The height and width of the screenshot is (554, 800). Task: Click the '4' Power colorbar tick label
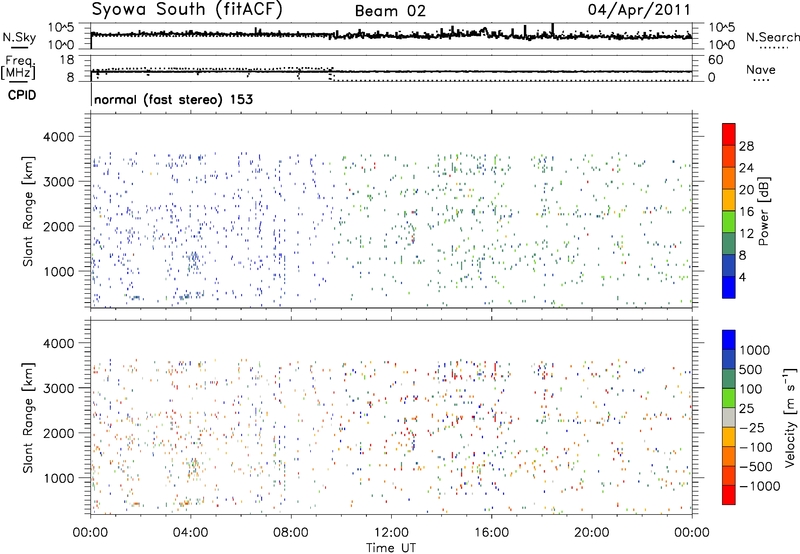743,277
